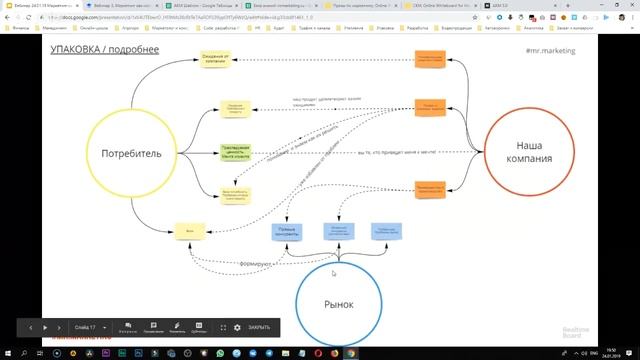Enter fullscreen mode in presentation toolbar
The width and height of the screenshot is (640, 360).
point(223,328)
